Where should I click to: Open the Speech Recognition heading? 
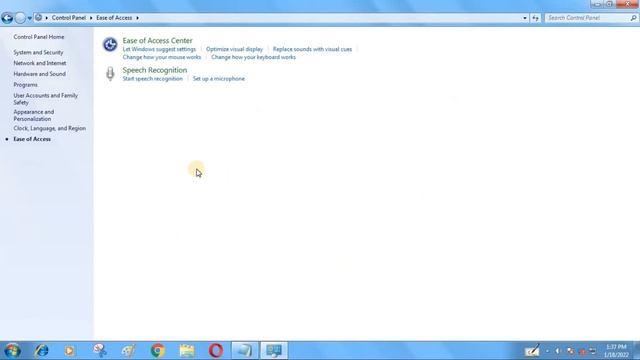pyautogui.click(x=155, y=70)
